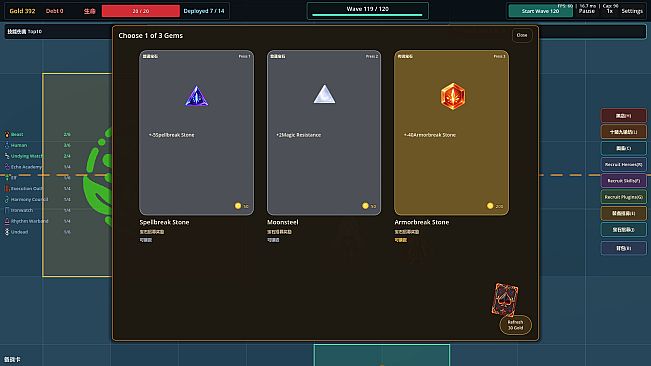651x366 pixels.
Task: Click the Moonsteel title text
Action: (x=283, y=222)
